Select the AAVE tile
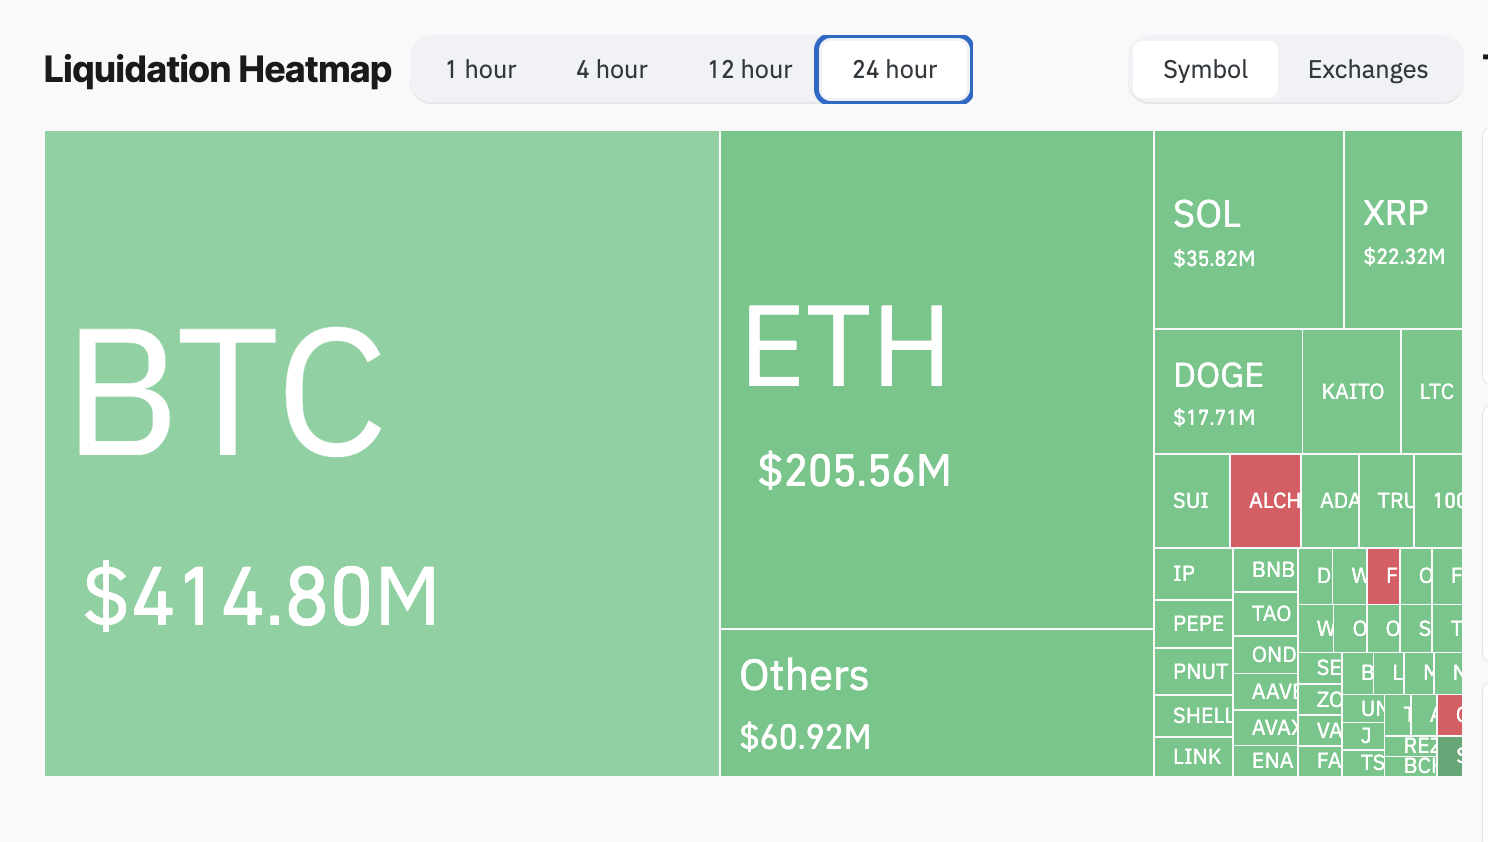This screenshot has height=842, width=1488. 1266,691
